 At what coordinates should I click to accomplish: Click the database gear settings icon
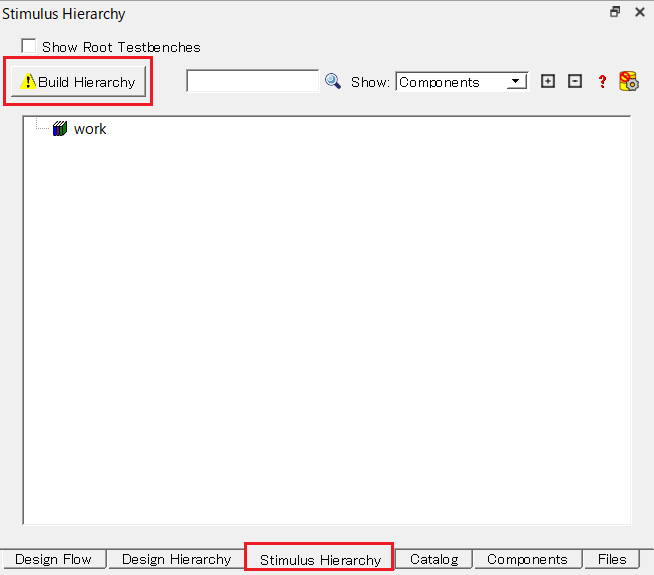(x=629, y=82)
